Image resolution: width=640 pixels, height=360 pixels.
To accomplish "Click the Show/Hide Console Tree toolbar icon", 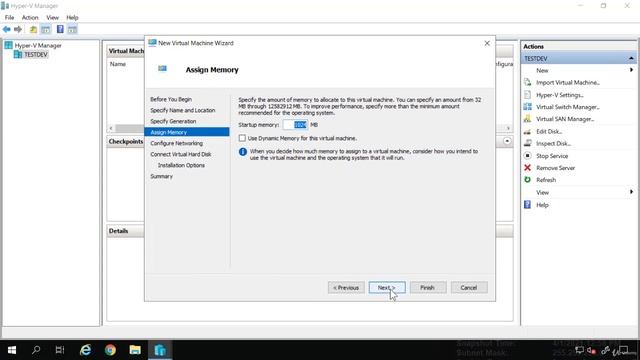I will tap(46, 29).
